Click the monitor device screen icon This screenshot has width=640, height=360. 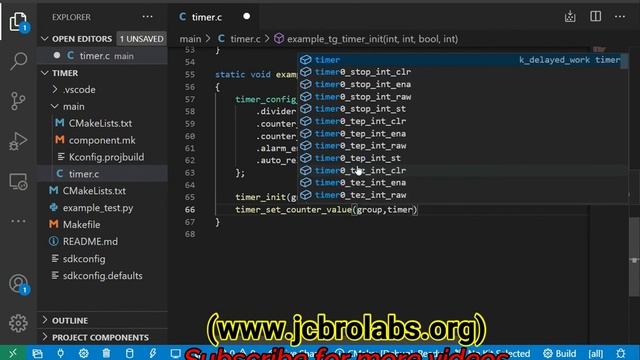[176, 353]
